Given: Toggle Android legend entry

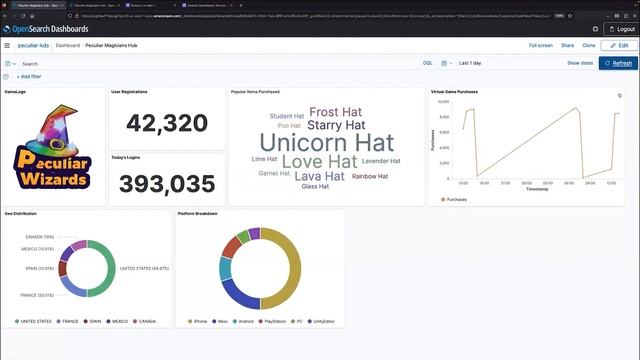Looking at the screenshot, I should (243, 322).
